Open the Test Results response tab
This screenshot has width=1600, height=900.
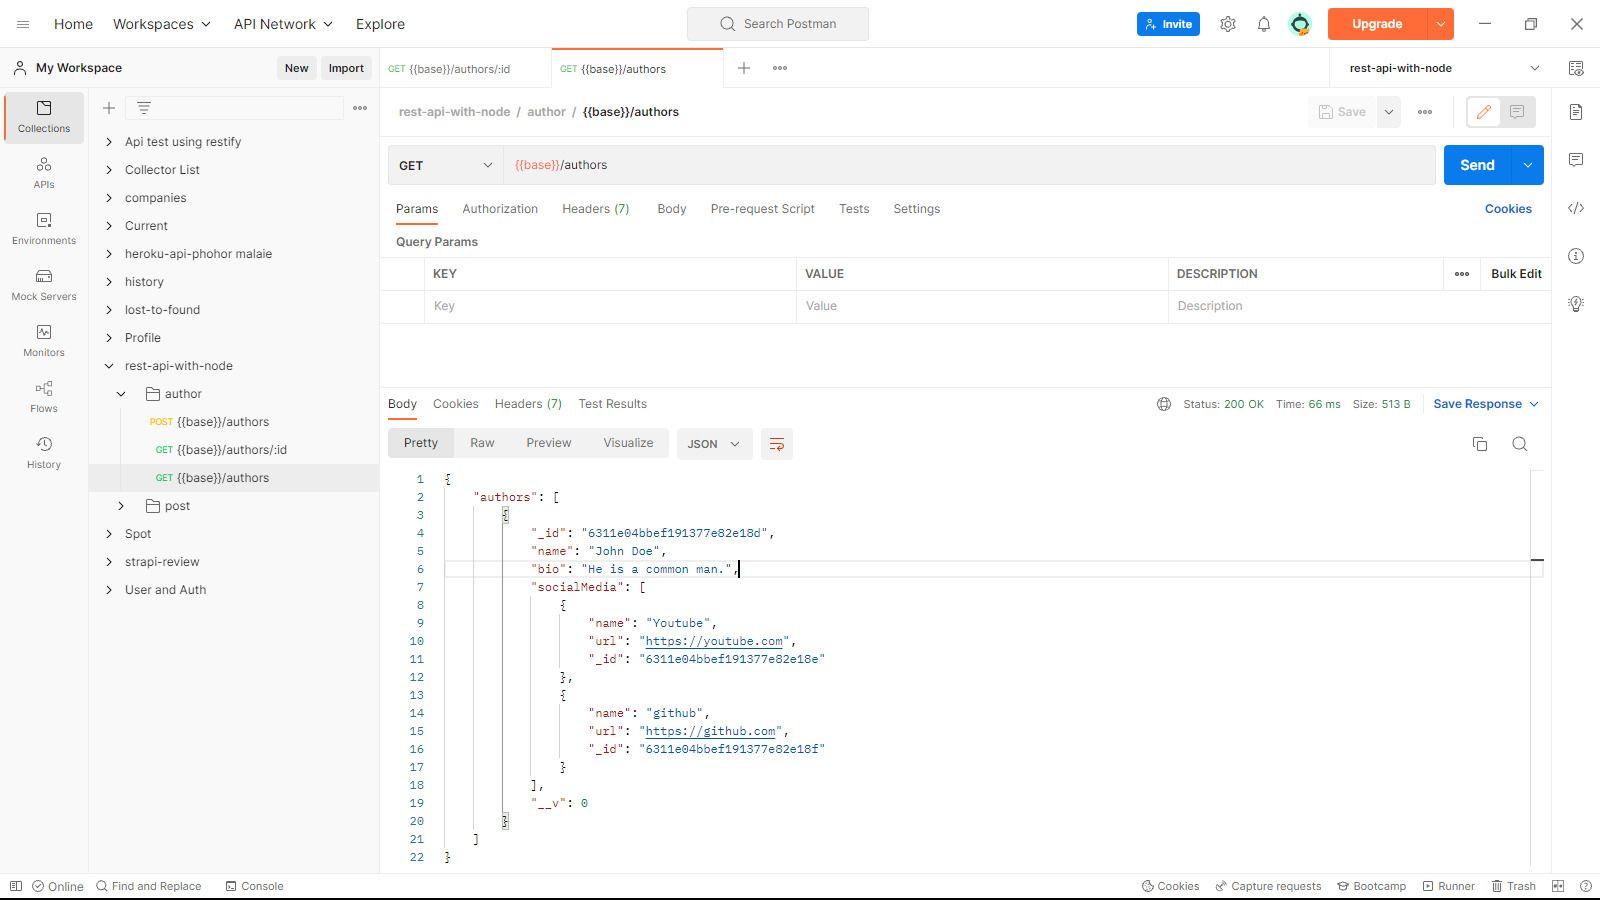[x=612, y=404]
